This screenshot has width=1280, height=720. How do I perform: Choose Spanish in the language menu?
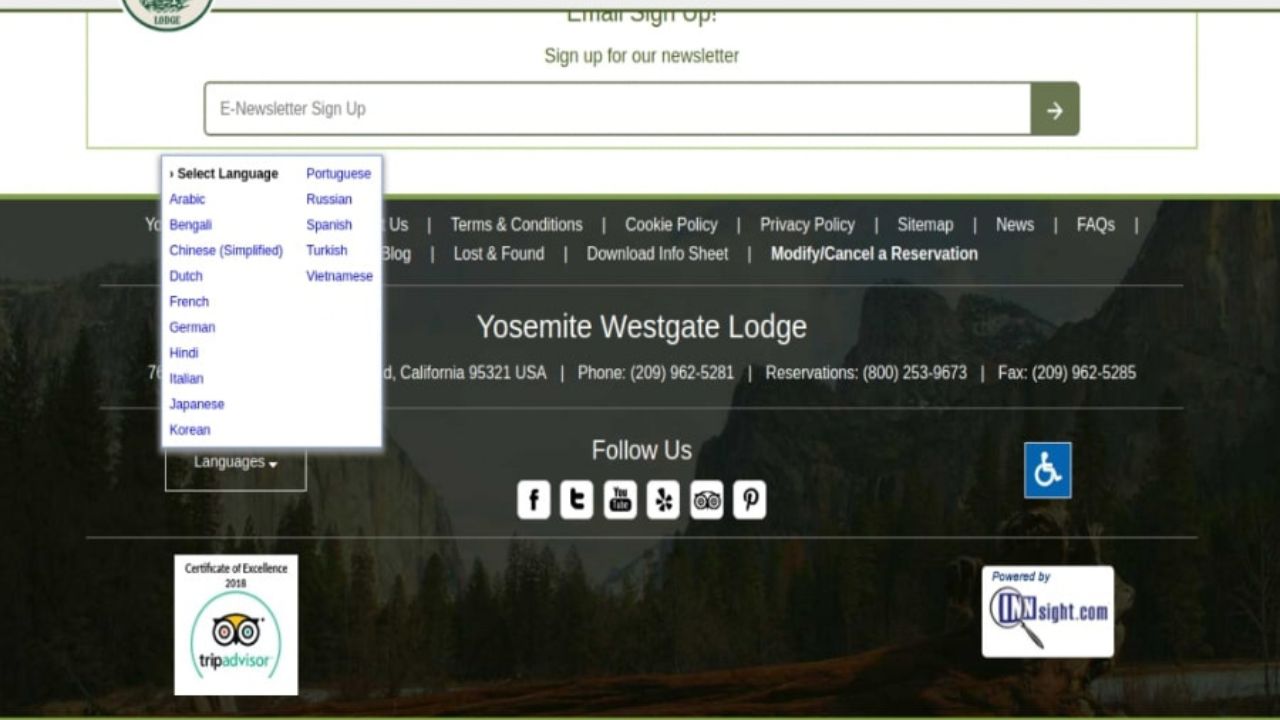[329, 225]
